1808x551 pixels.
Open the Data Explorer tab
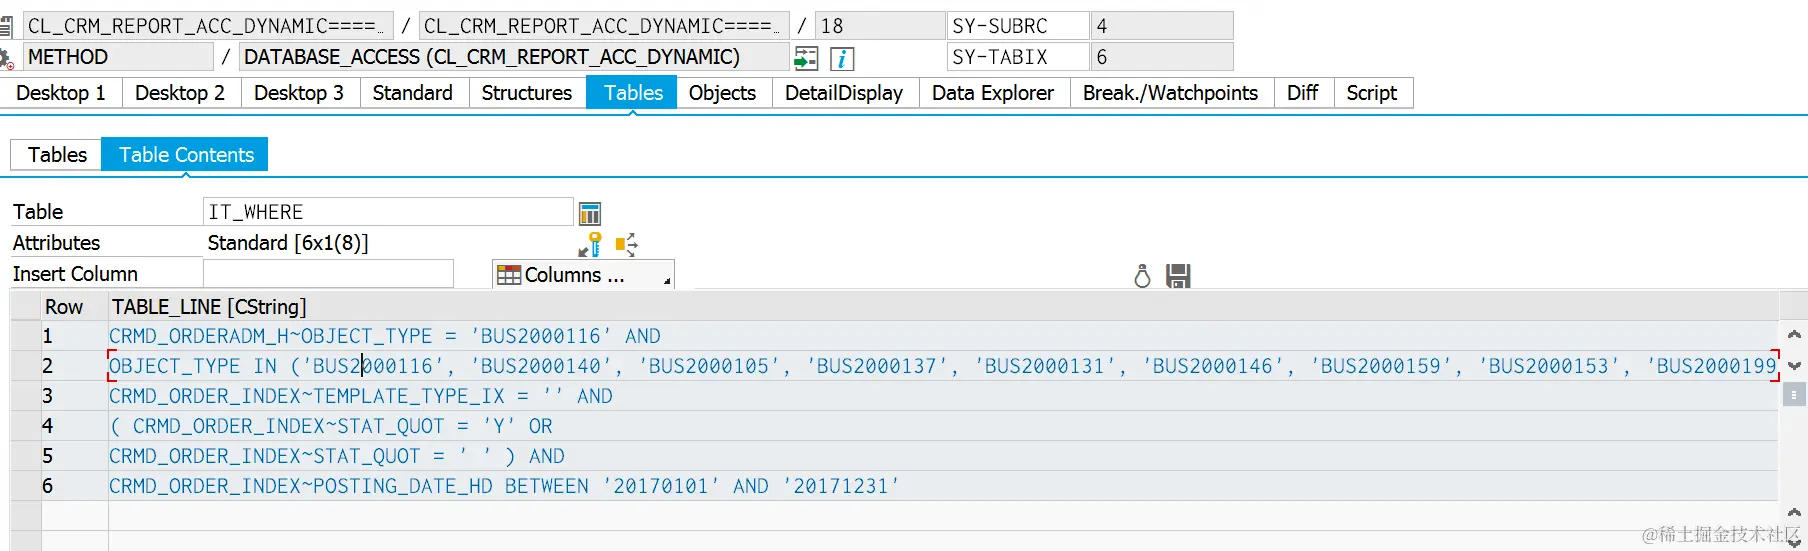pyautogui.click(x=993, y=93)
